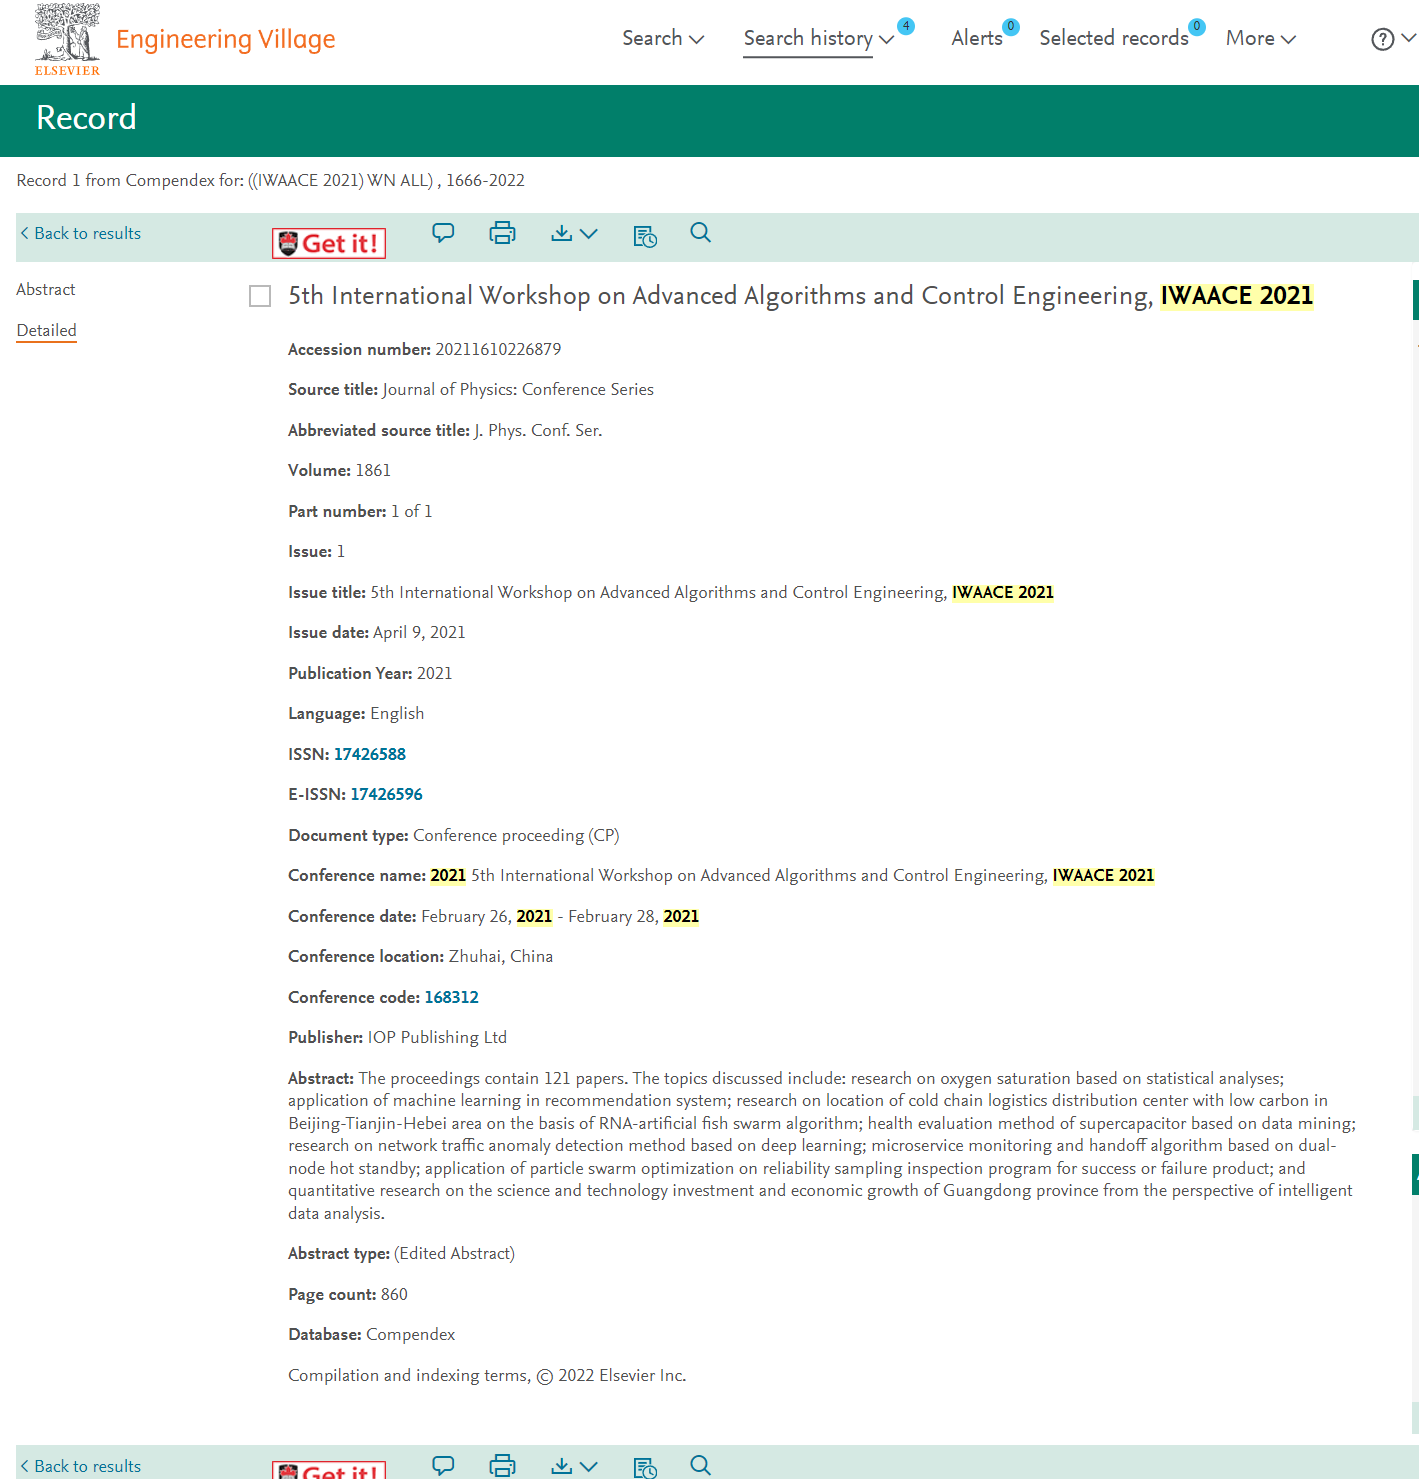This screenshot has height=1479, width=1419.
Task: Click the bottom magnifier search icon
Action: 700,1465
